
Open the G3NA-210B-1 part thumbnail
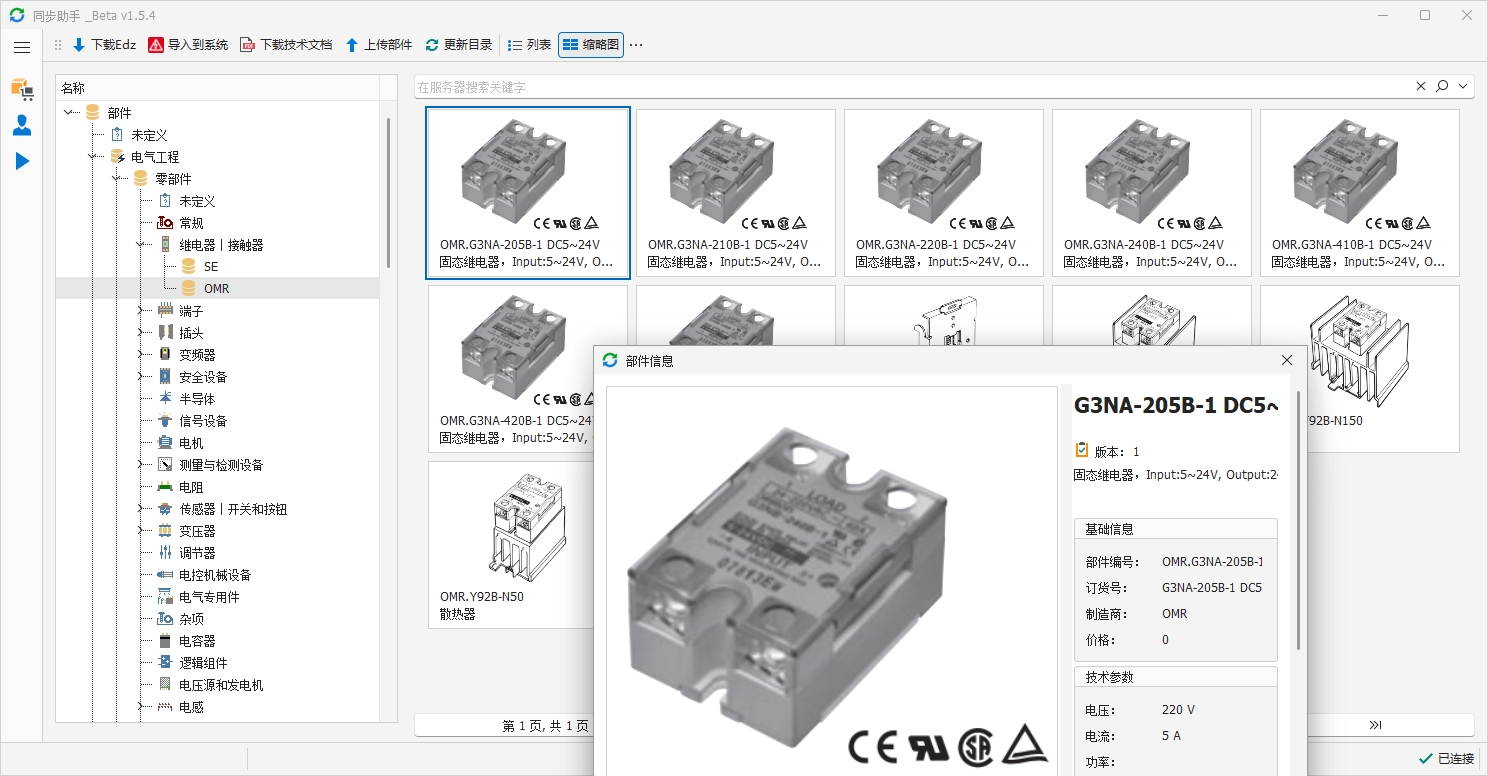point(736,192)
